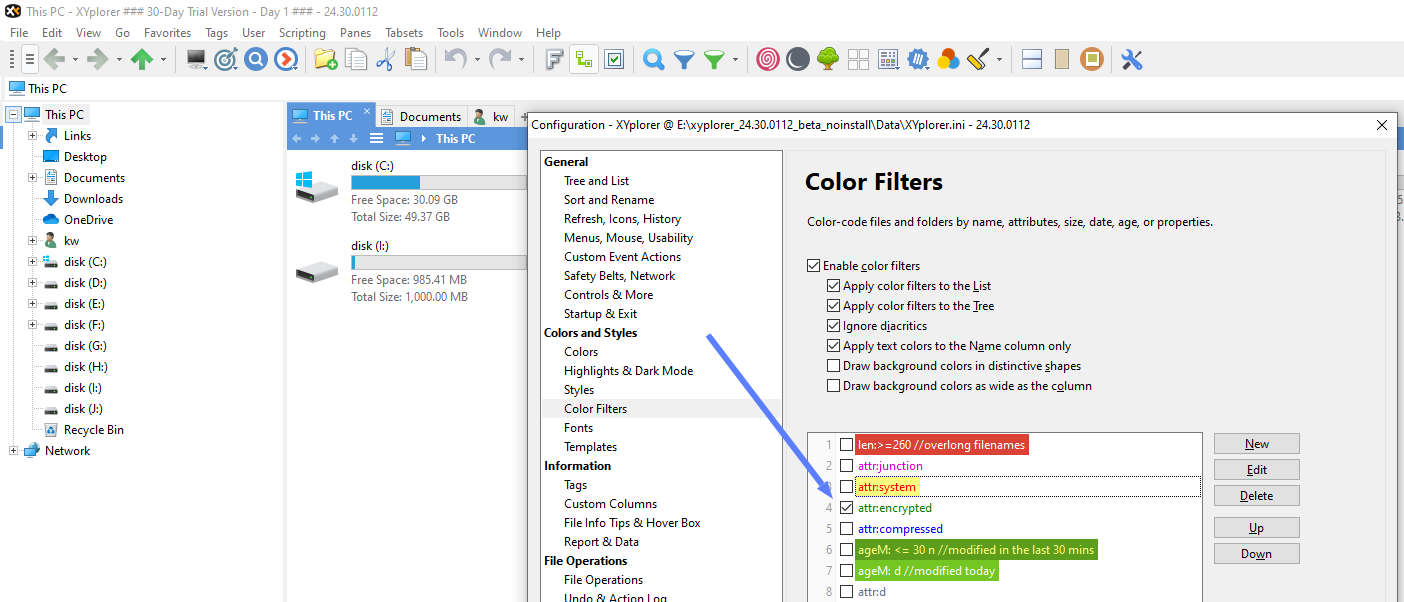The width and height of the screenshot is (1404, 602).
Task: Create a new folder using the toolbar icon
Action: [x=324, y=59]
